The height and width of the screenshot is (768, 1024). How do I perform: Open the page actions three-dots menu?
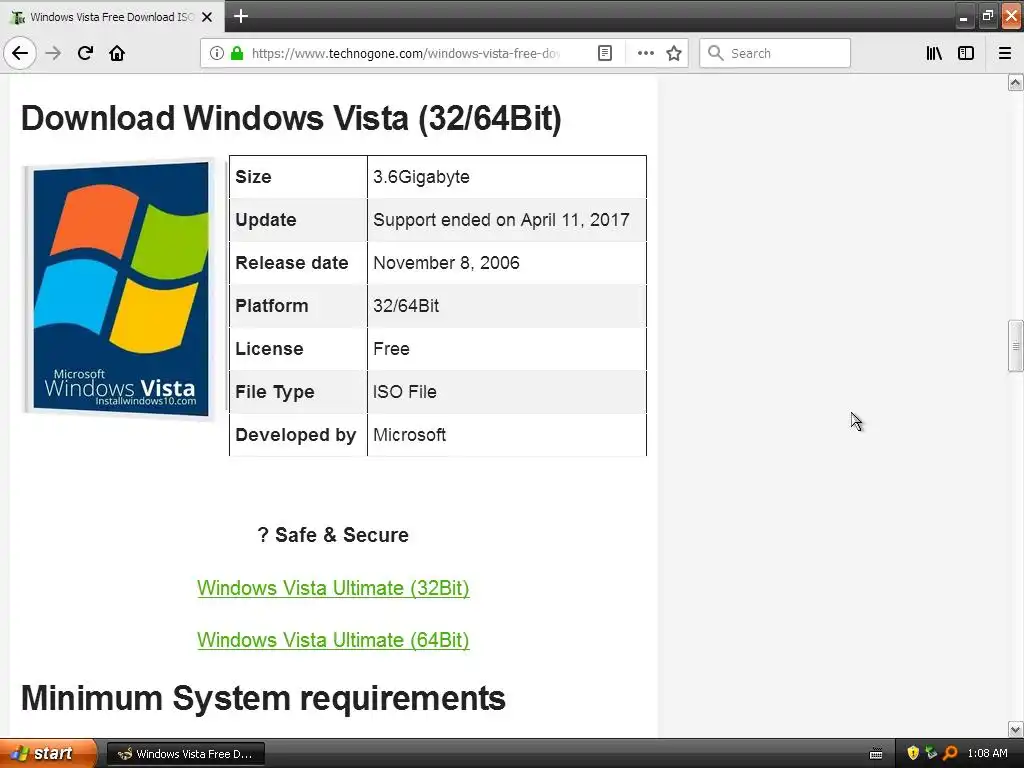645,54
